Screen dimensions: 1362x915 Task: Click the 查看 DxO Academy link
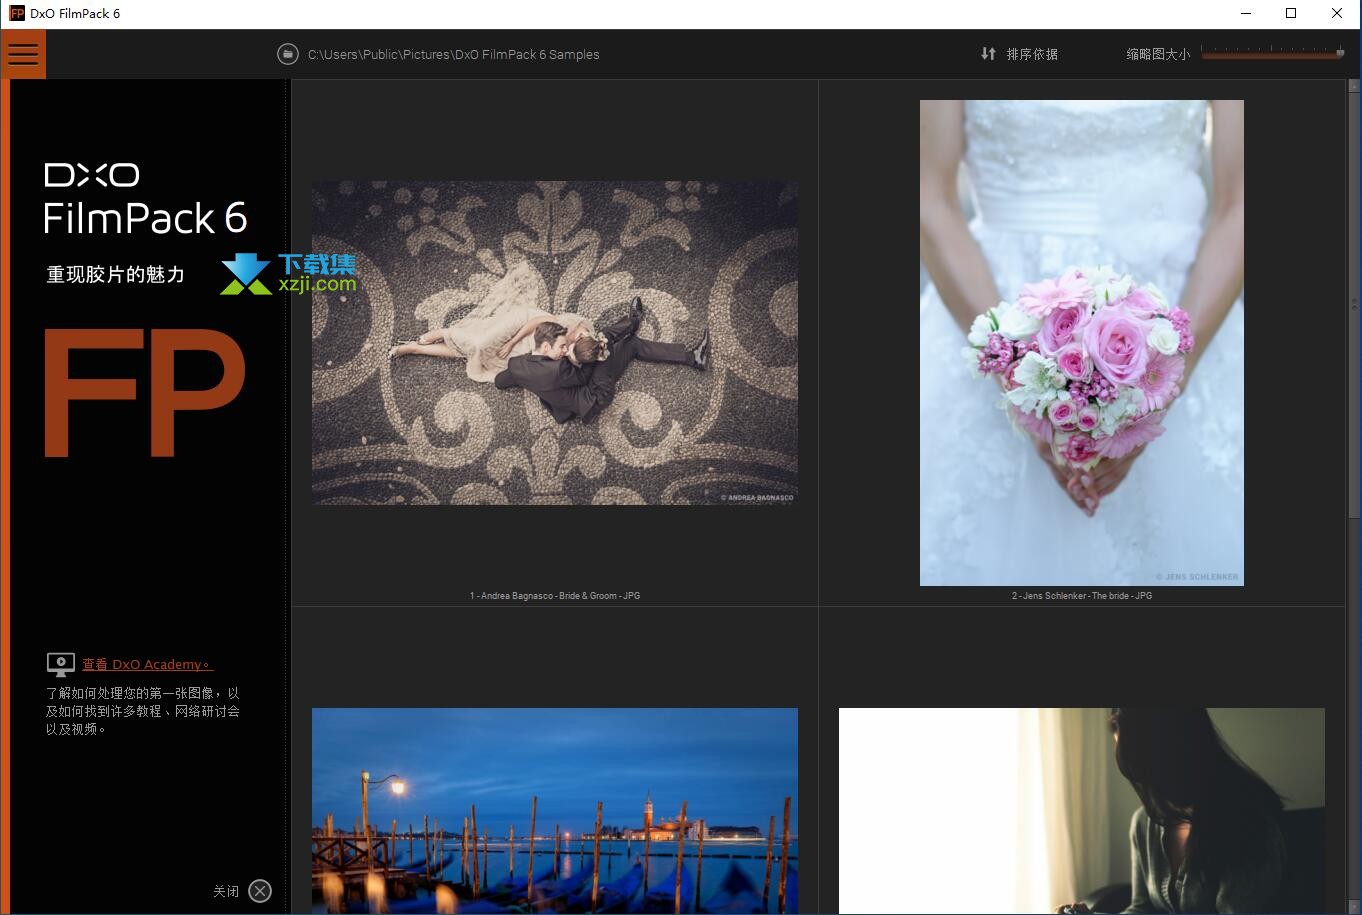[x=147, y=664]
